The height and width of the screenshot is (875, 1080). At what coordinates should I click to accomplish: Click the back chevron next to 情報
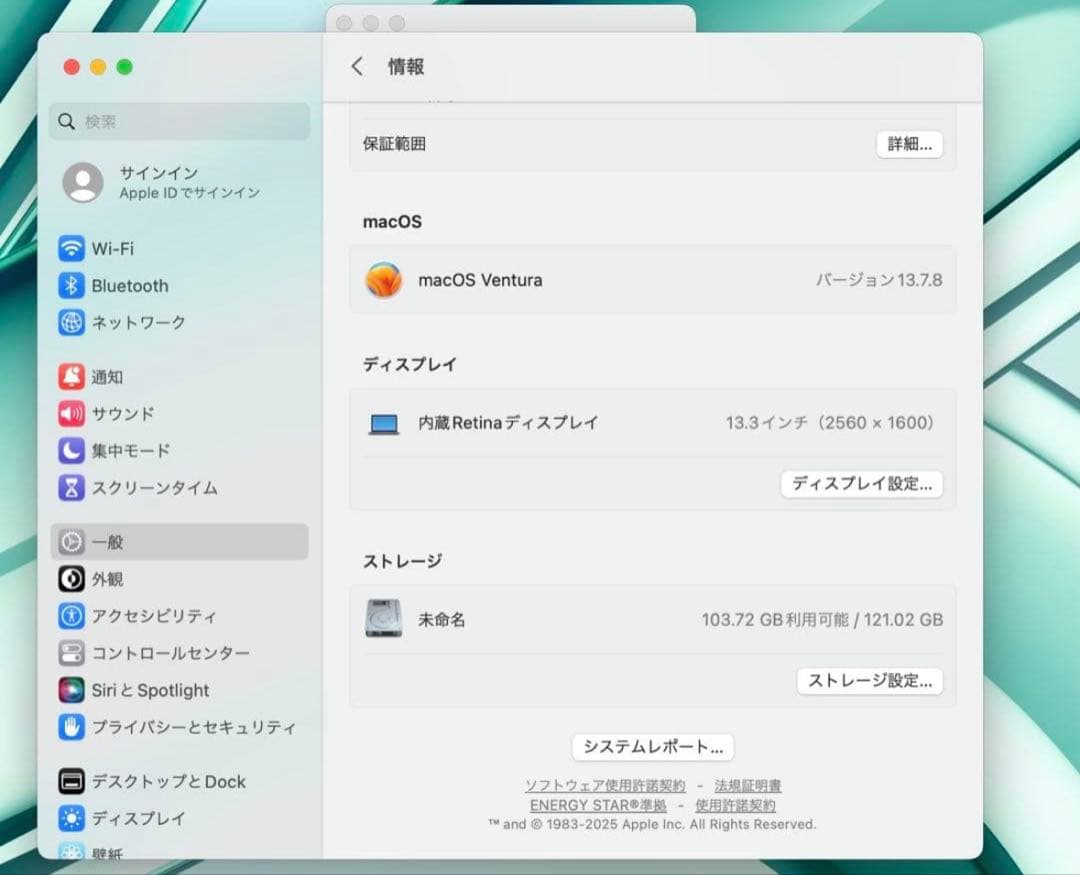click(357, 65)
